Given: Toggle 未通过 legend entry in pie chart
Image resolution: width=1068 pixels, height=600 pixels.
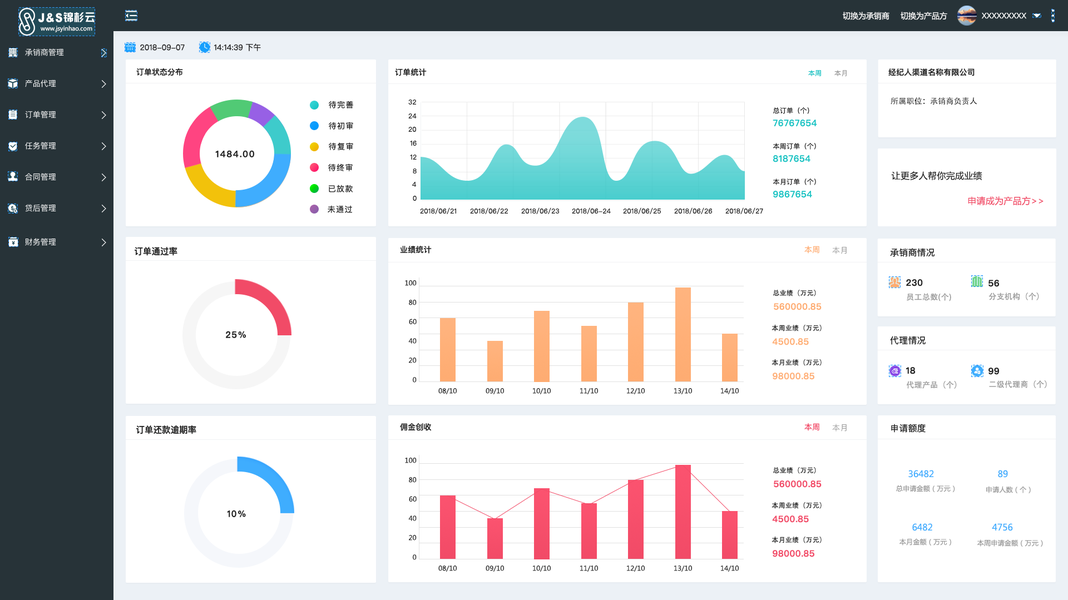Looking at the screenshot, I should coord(332,209).
